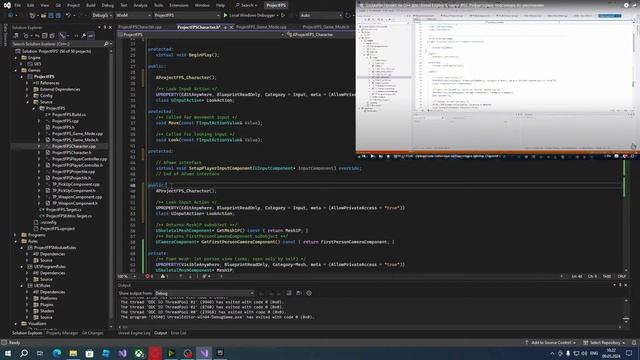640x360 pixels.
Task: Toggle preview selected items icon in Solution Explorer
Action: click(x=91, y=36)
